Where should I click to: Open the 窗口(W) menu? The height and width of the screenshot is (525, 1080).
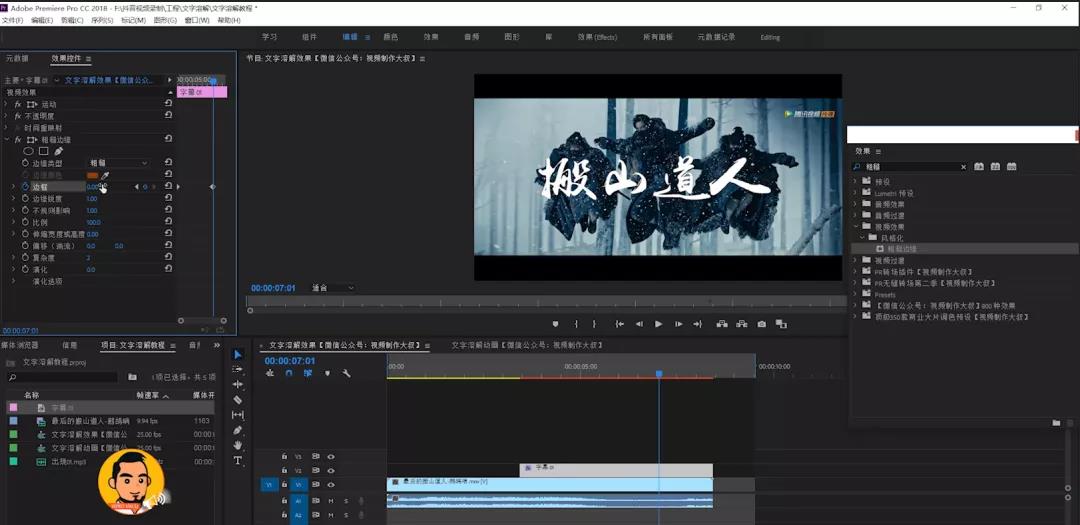coord(197,21)
